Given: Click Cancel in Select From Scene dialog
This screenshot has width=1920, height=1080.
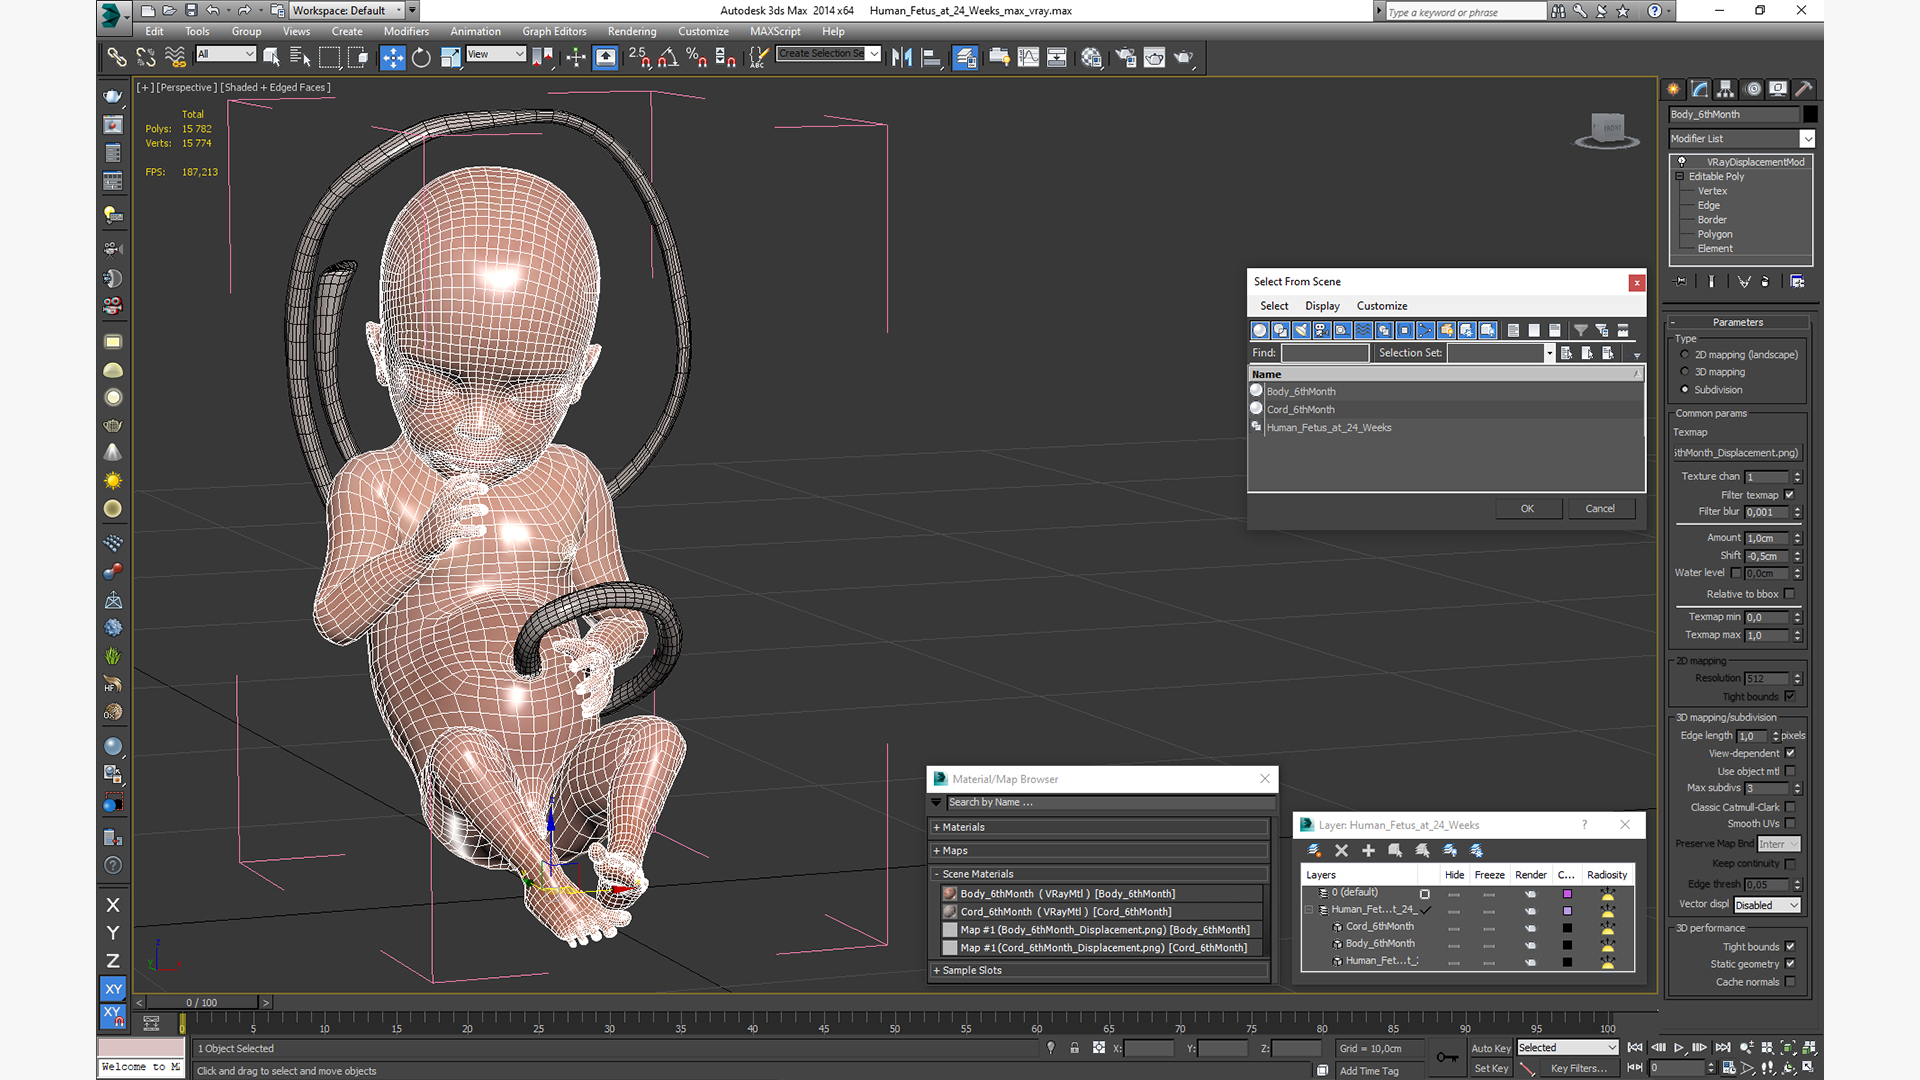Looking at the screenshot, I should click(1600, 509).
